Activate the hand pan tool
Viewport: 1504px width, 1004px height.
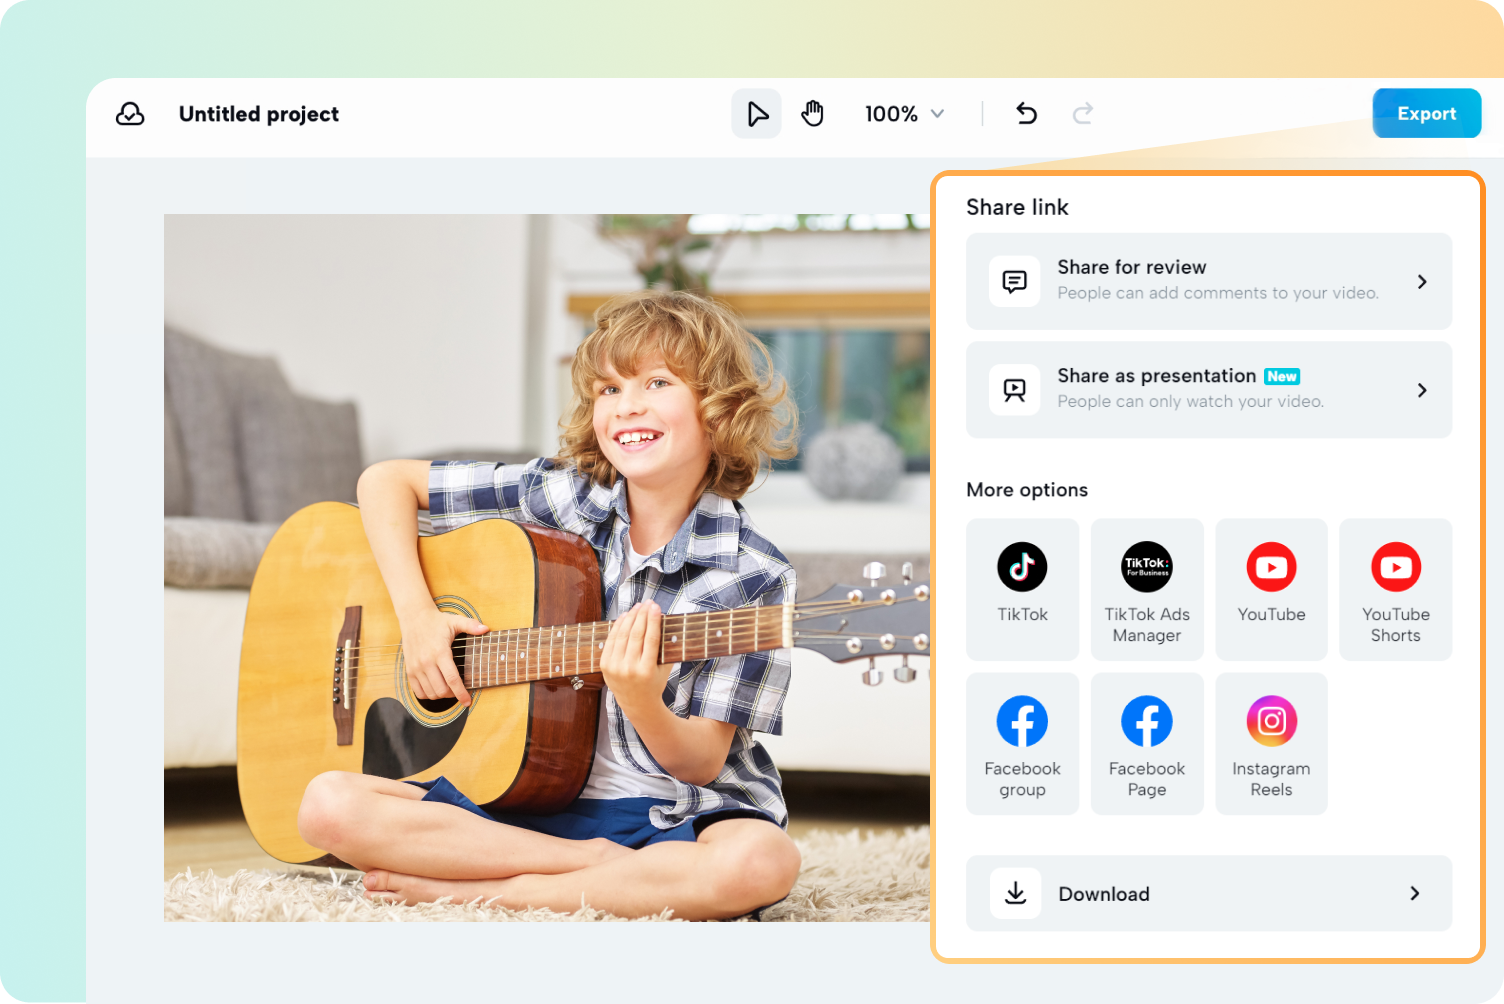[x=813, y=113]
